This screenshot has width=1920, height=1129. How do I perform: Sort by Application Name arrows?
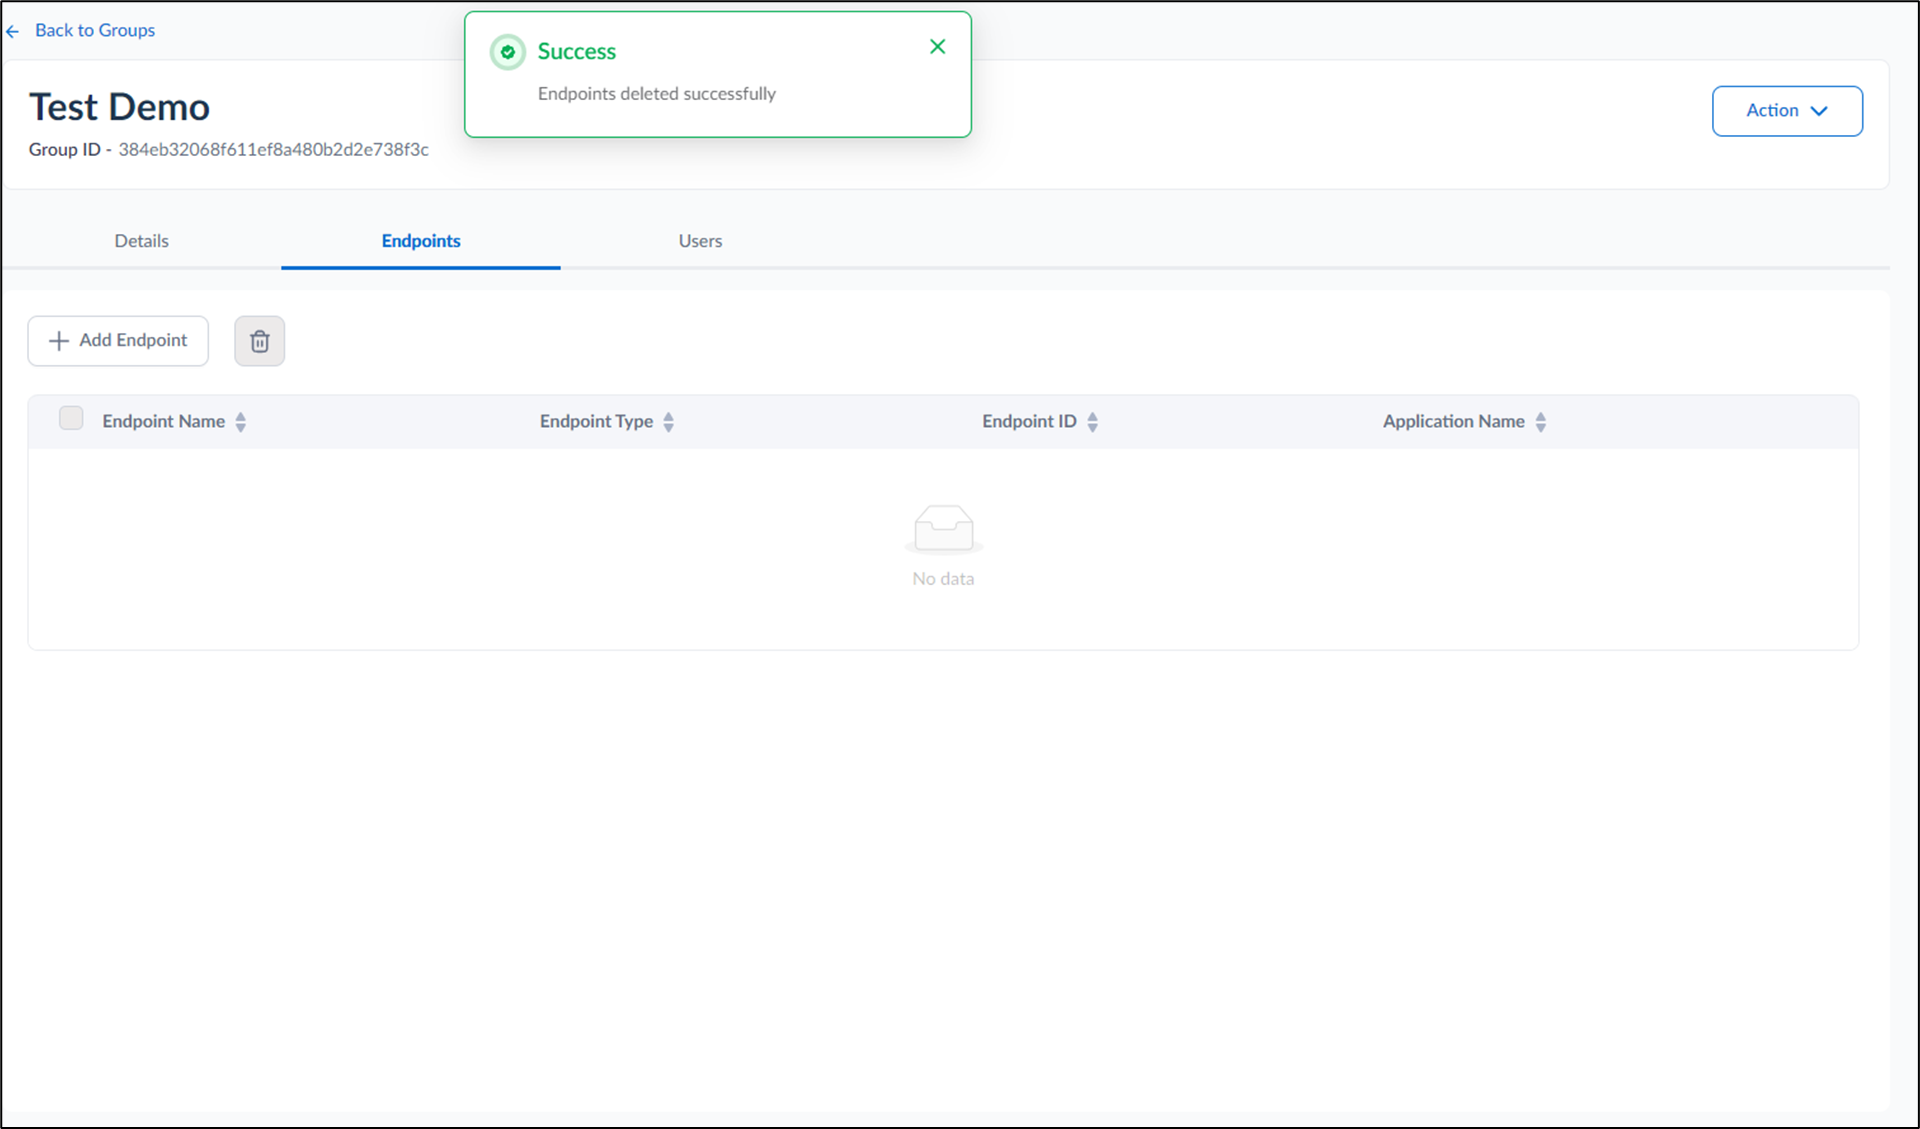coord(1541,422)
